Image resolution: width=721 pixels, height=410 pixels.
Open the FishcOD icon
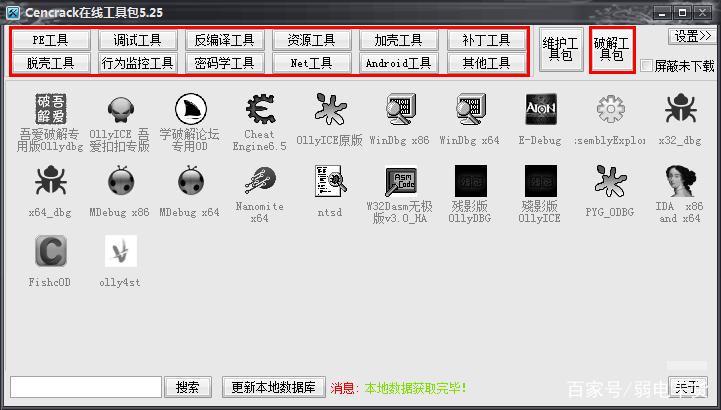51,251
